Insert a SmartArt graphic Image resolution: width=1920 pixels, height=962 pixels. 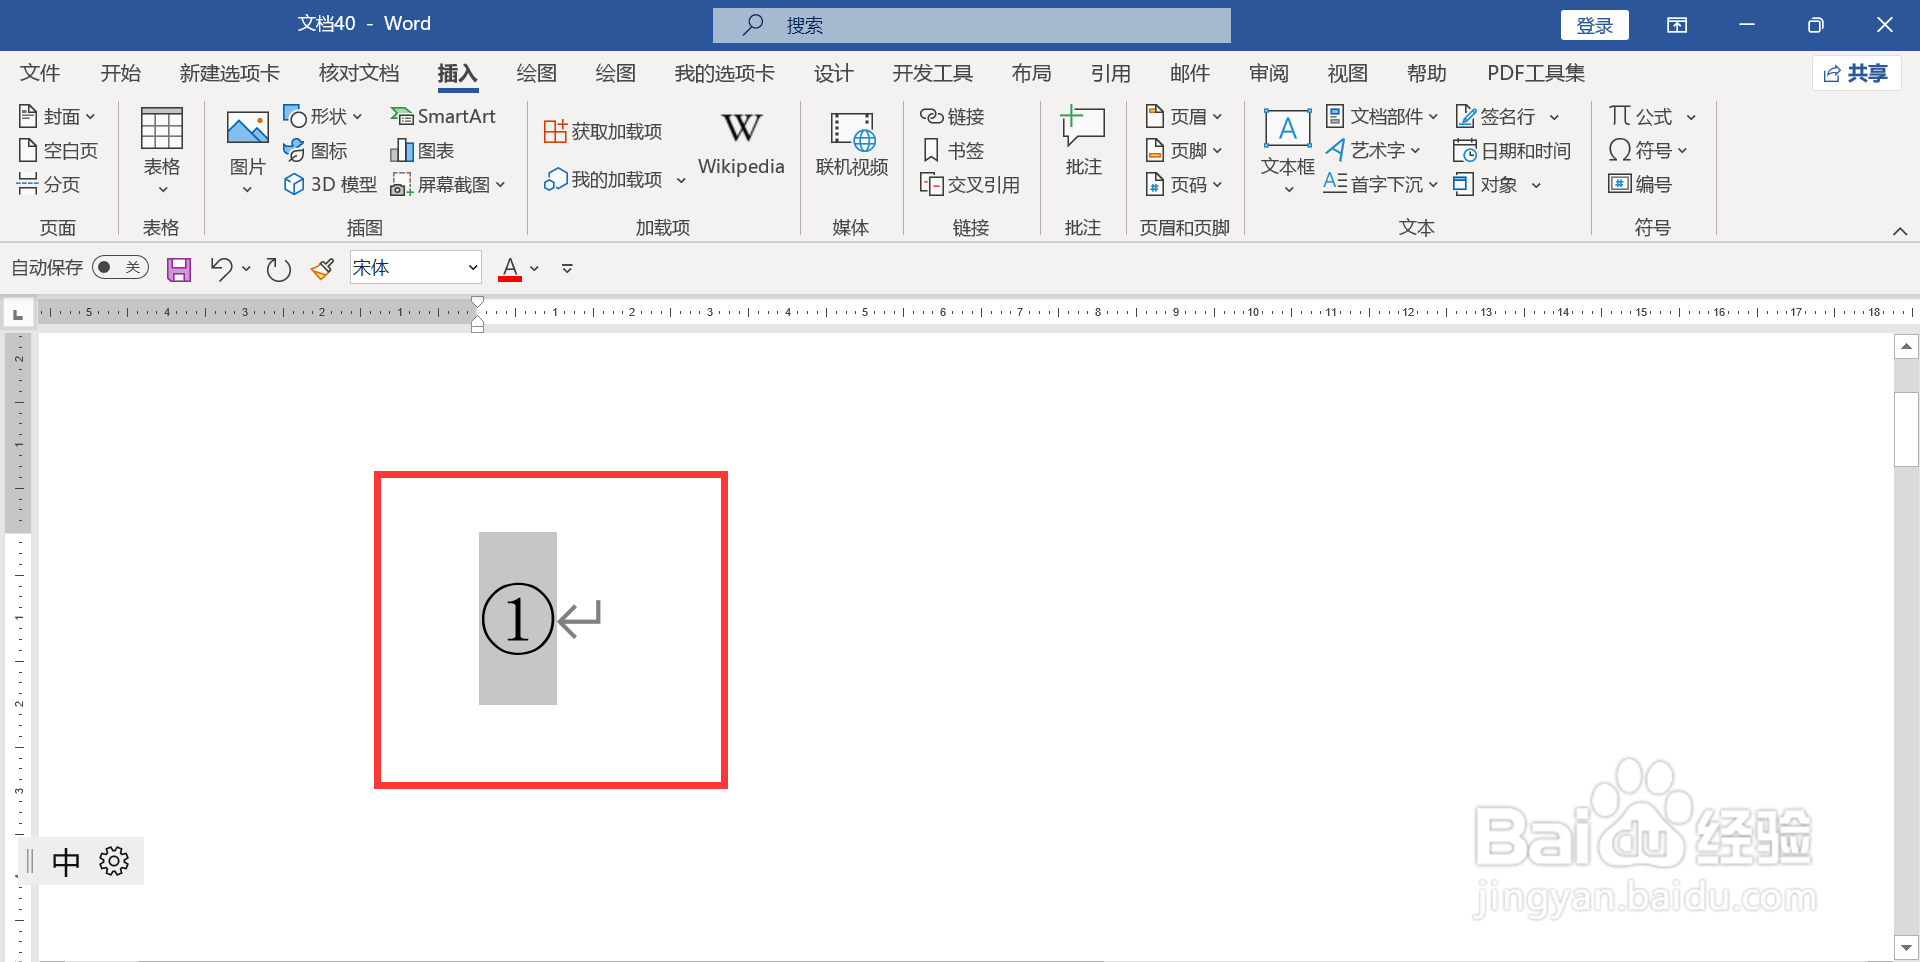tap(443, 116)
